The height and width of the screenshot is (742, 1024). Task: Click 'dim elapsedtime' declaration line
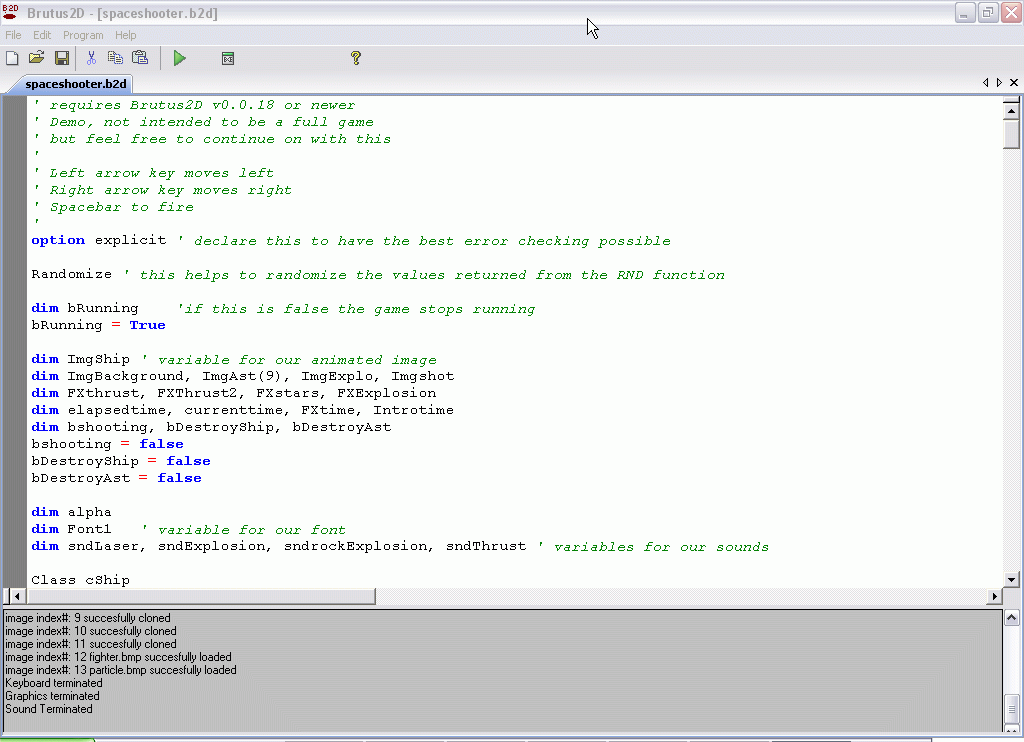(242, 410)
